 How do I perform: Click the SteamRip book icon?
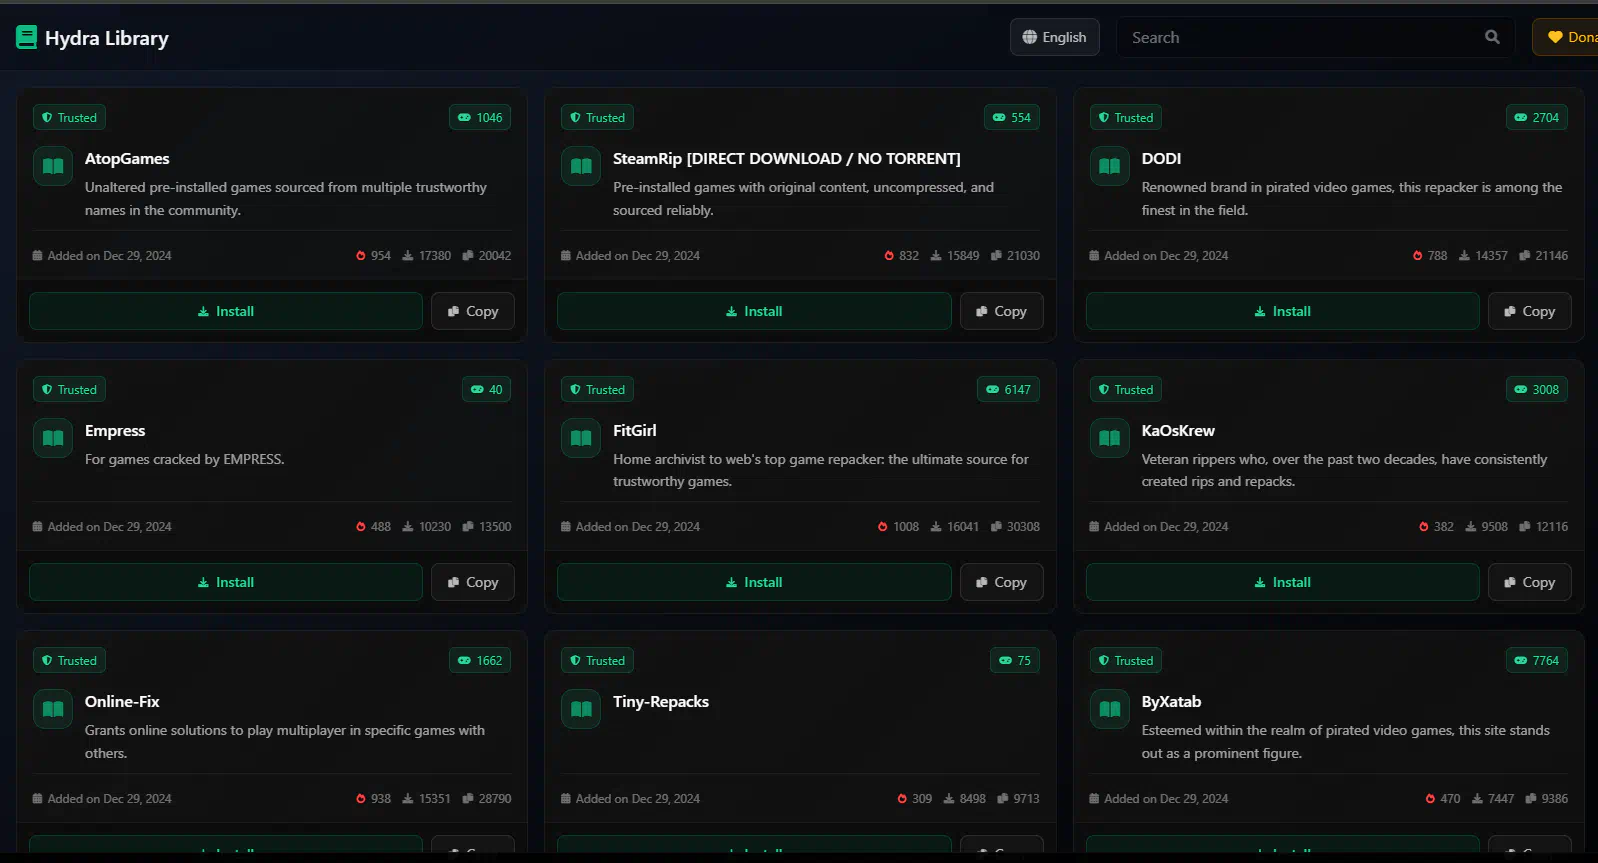click(x=581, y=166)
